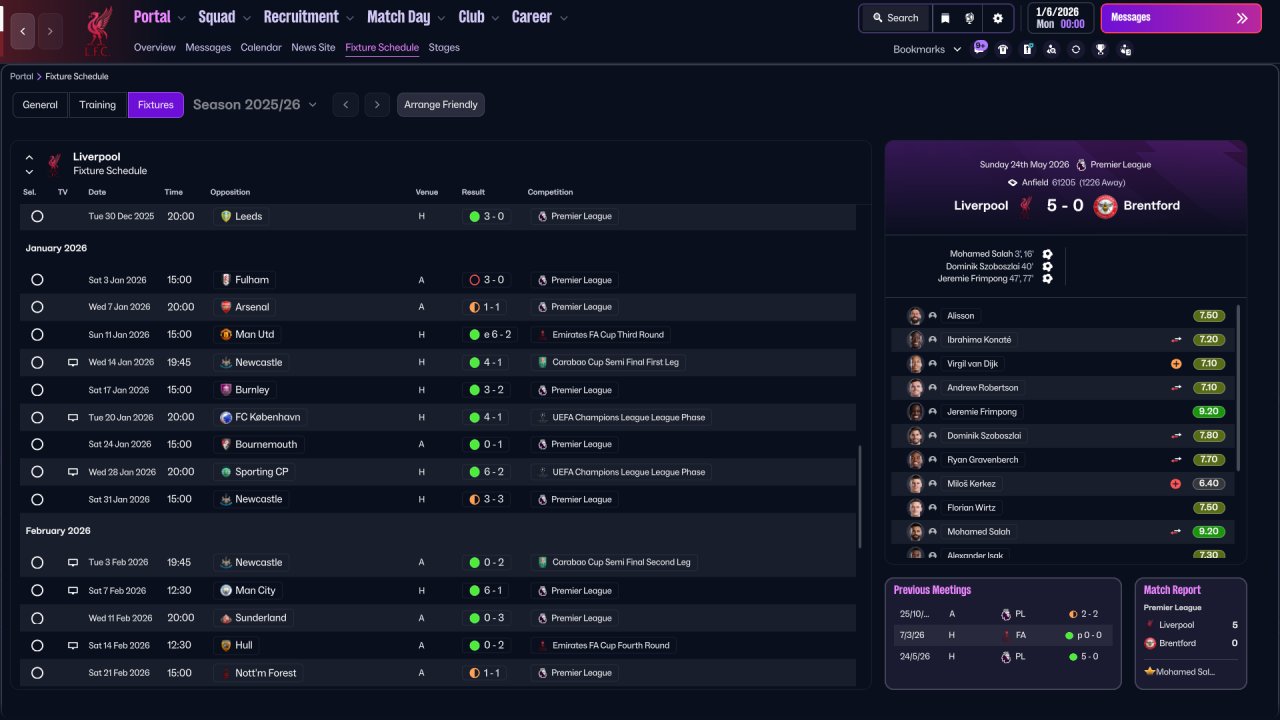Image resolution: width=1280 pixels, height=720 pixels.
Task: Select the Training tab
Action: (x=98, y=105)
